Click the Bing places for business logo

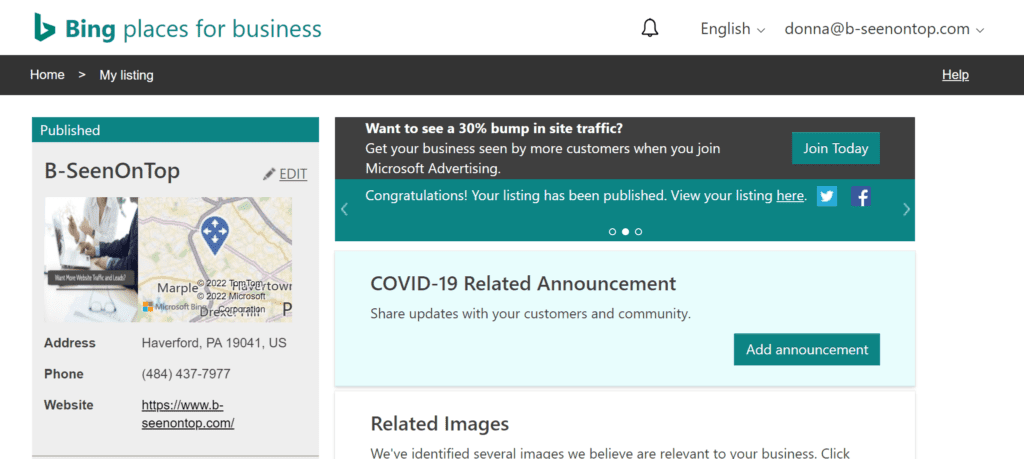coord(178,28)
